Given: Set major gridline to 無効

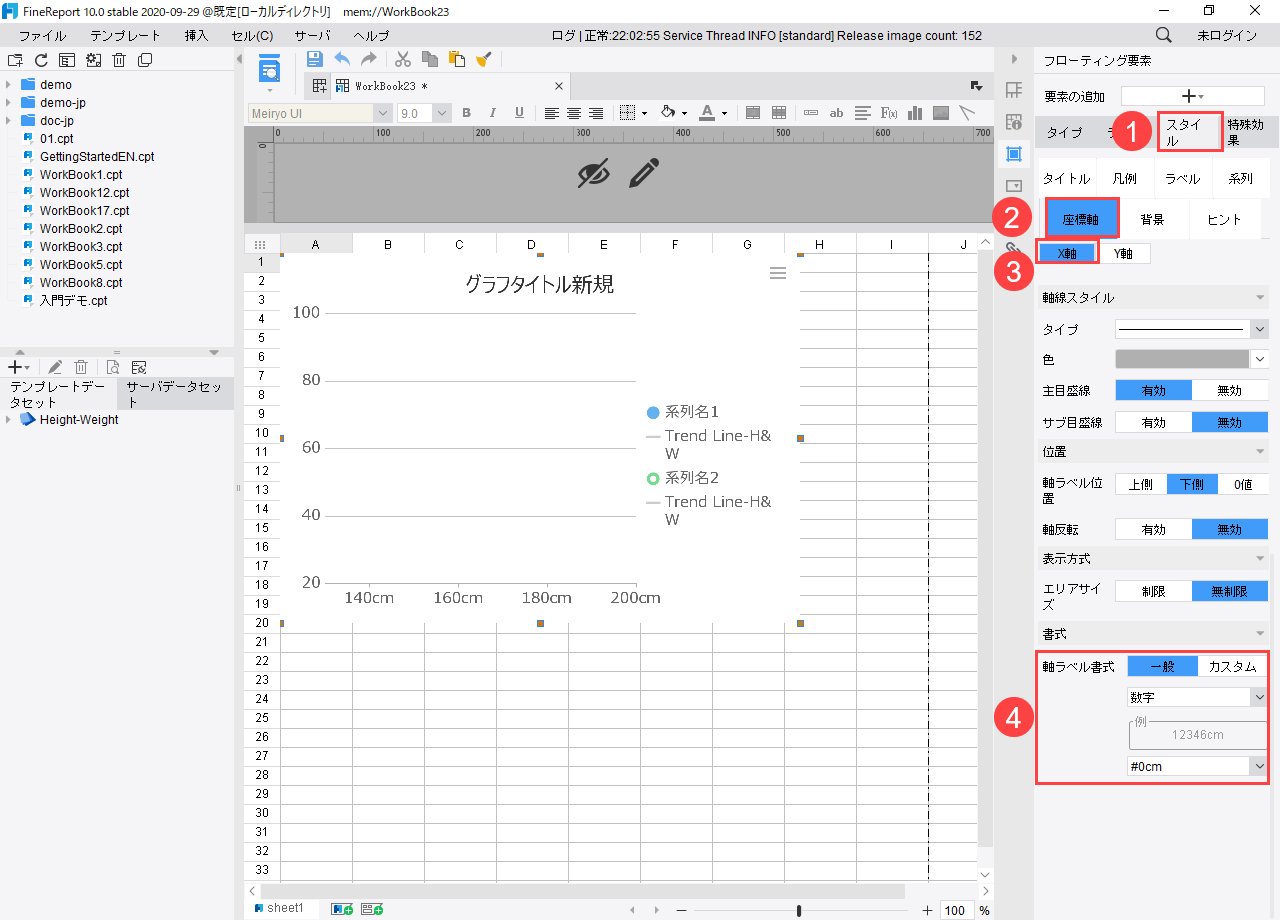Looking at the screenshot, I should point(1230,391).
